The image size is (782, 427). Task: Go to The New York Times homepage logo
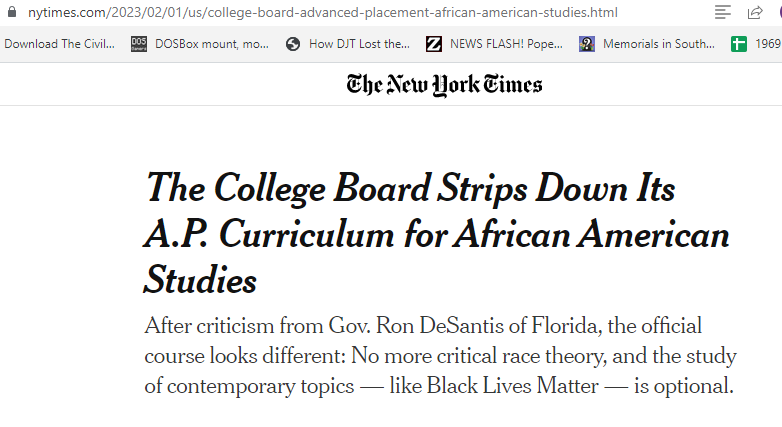(x=444, y=84)
